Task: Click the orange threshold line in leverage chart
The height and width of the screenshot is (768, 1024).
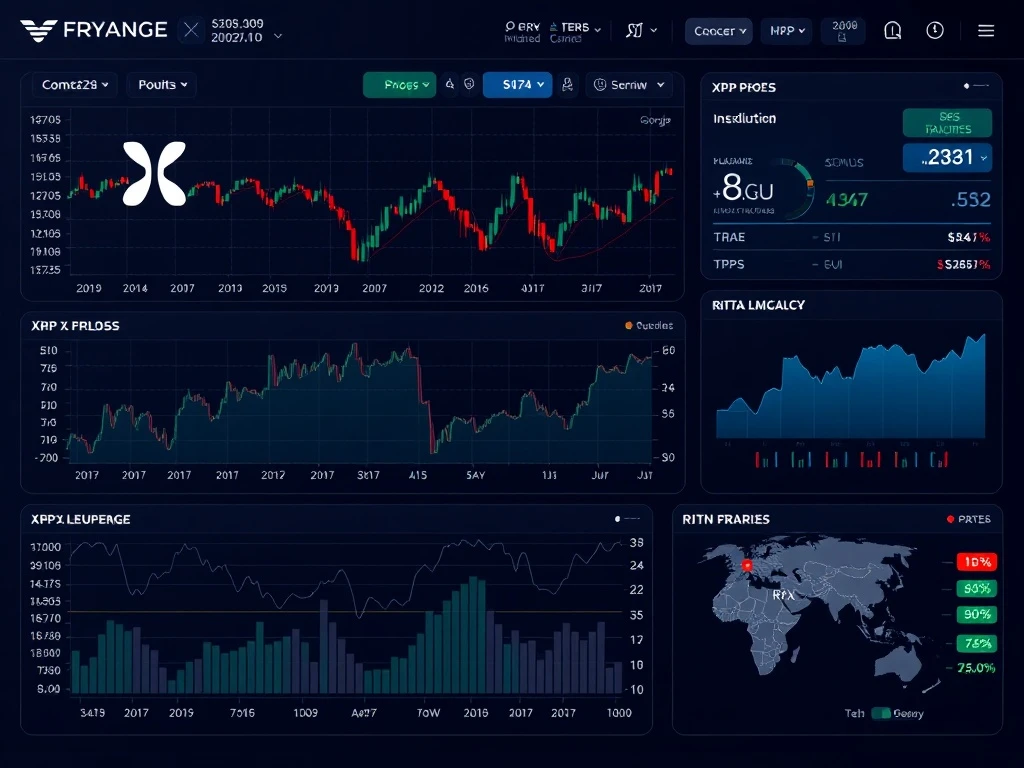Action: coord(345,612)
